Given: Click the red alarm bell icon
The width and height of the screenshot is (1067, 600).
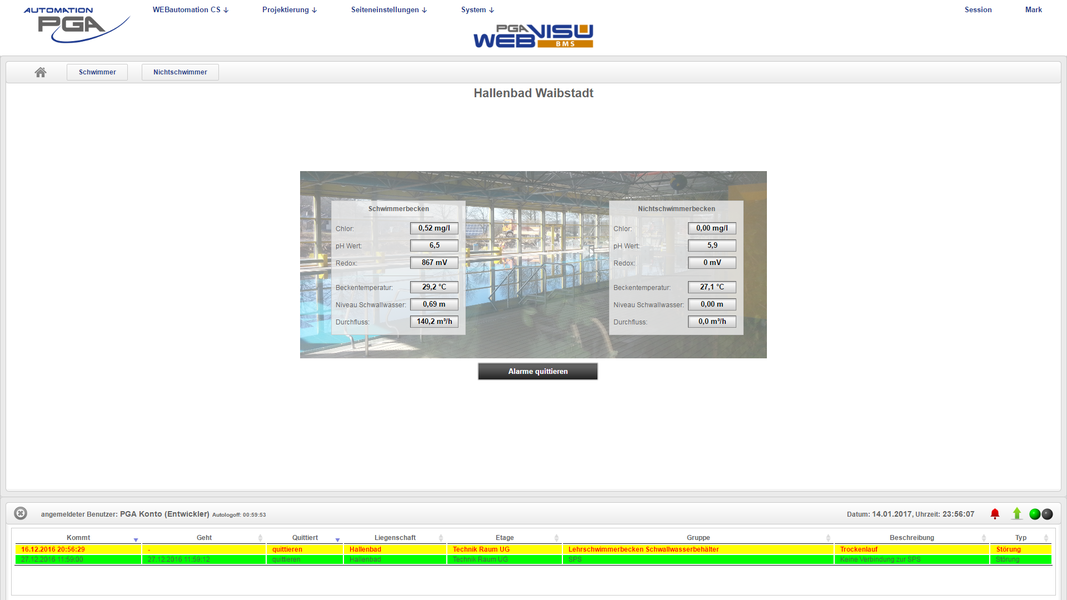Looking at the screenshot, I should [995, 514].
